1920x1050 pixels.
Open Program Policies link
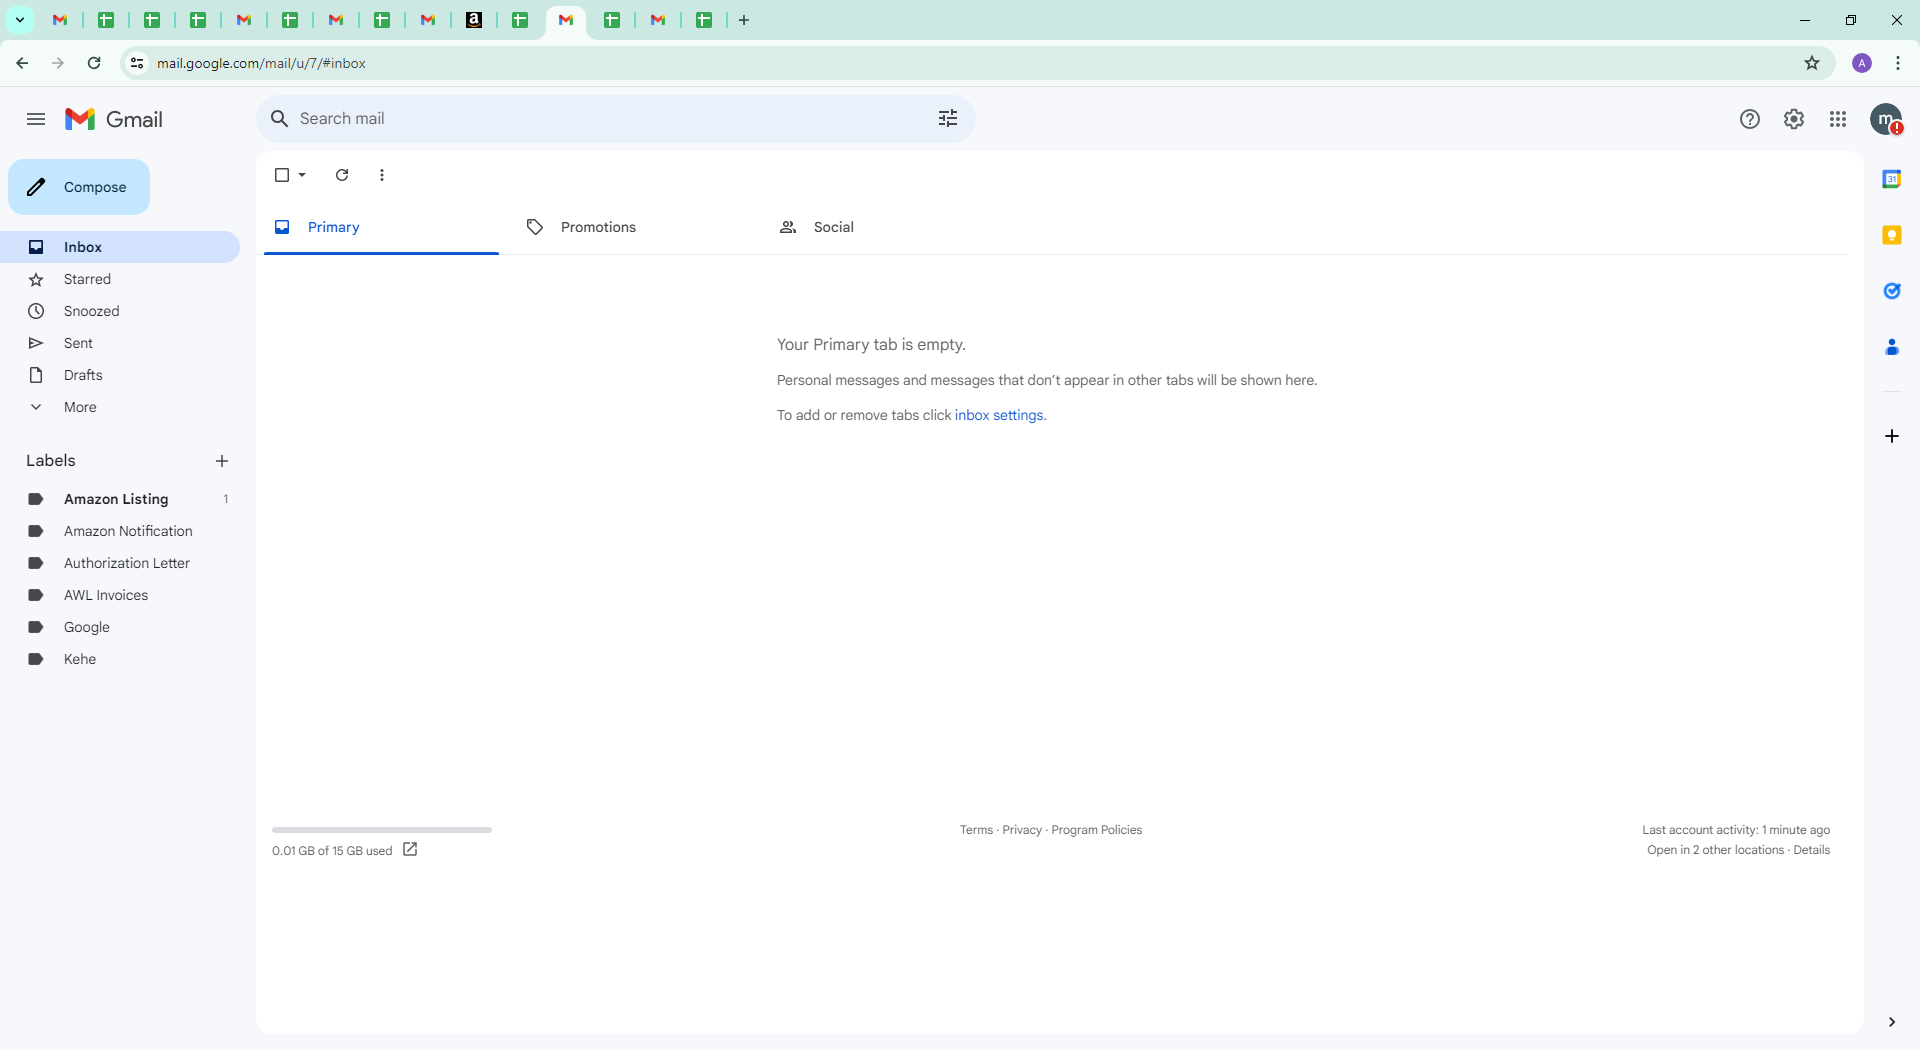tap(1096, 830)
